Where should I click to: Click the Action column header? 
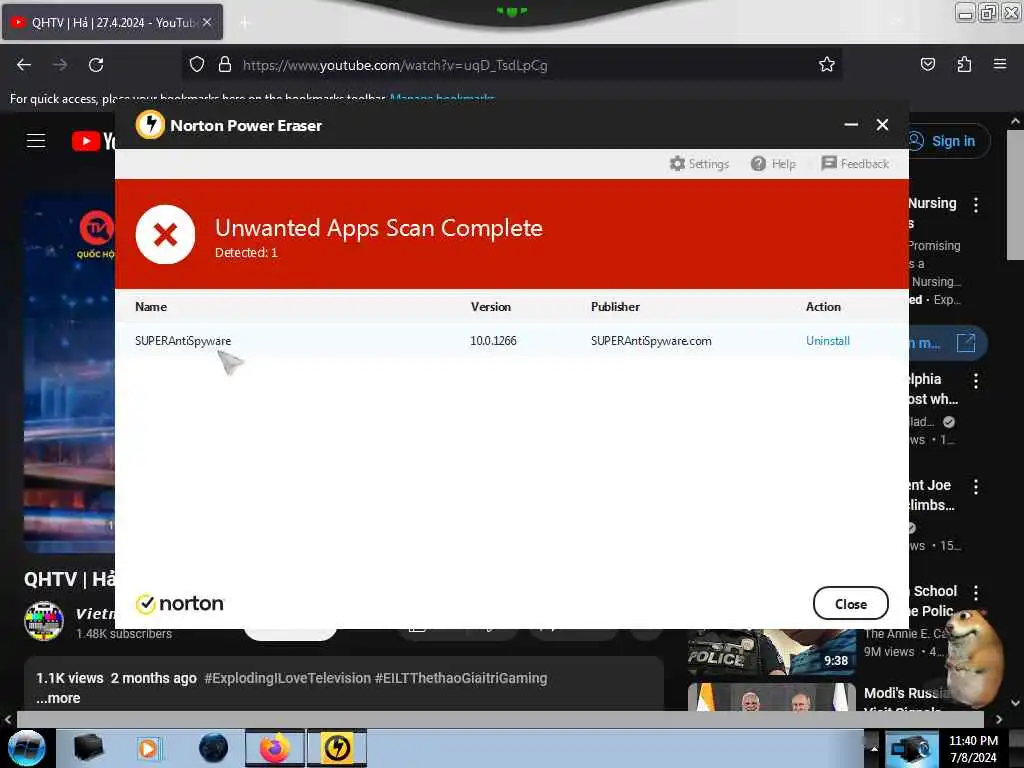[823, 307]
